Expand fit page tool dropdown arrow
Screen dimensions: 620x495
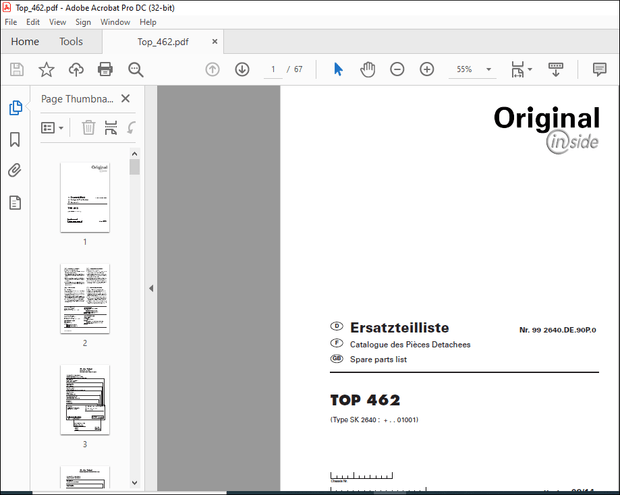point(530,70)
